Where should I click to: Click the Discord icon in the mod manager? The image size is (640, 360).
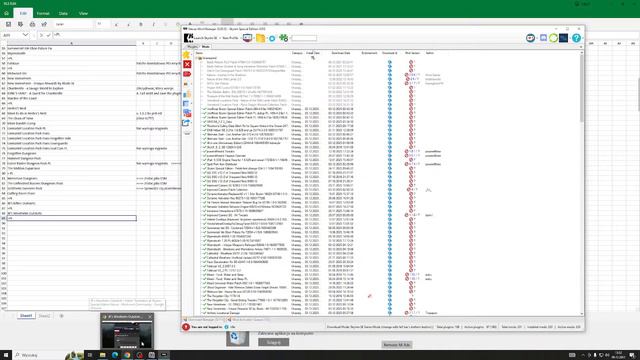pyautogui.click(x=543, y=38)
